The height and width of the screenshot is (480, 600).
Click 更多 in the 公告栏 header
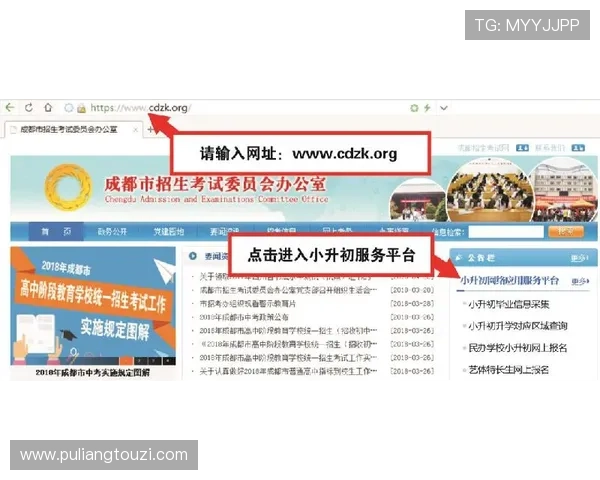(x=579, y=258)
